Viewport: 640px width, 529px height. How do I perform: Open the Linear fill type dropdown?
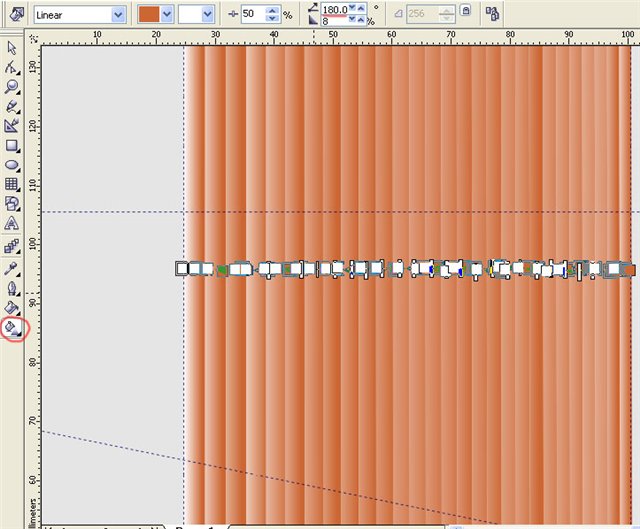point(118,15)
